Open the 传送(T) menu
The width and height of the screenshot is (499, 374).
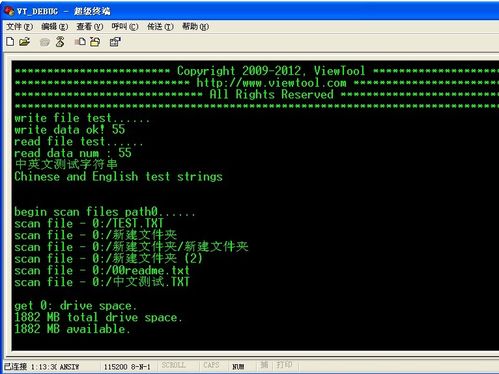click(160, 27)
